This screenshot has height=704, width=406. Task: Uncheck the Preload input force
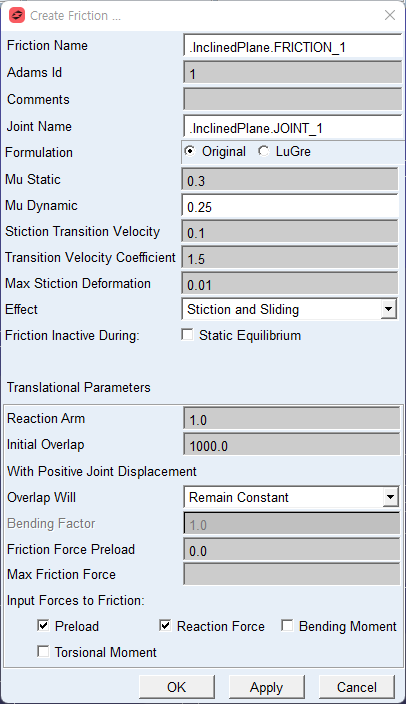coord(43,625)
